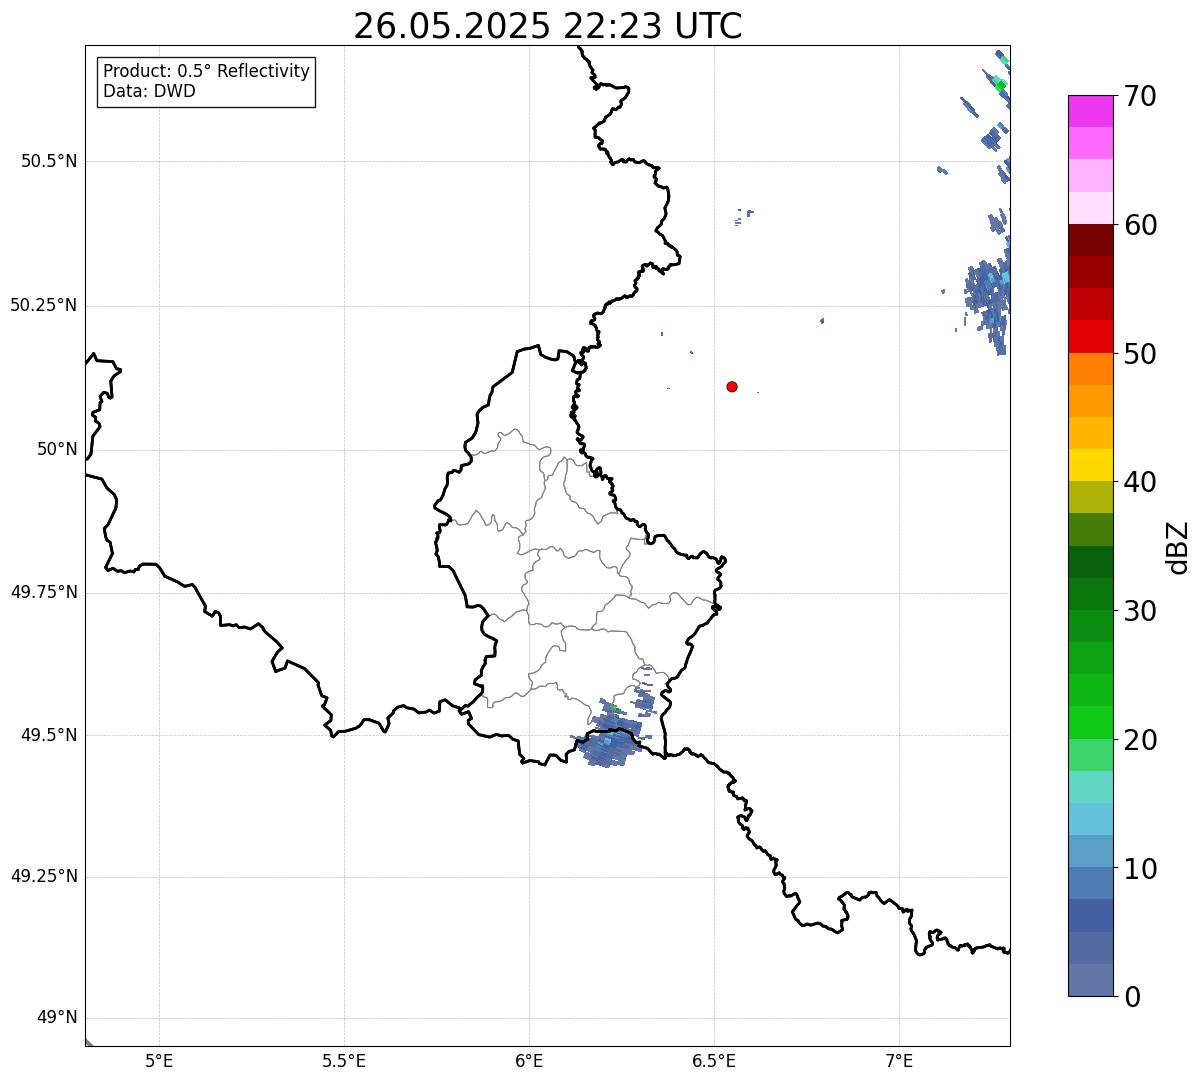Click the colorbar tick label 40
Image resolution: width=1202 pixels, height=1081 pixels.
[1141, 483]
